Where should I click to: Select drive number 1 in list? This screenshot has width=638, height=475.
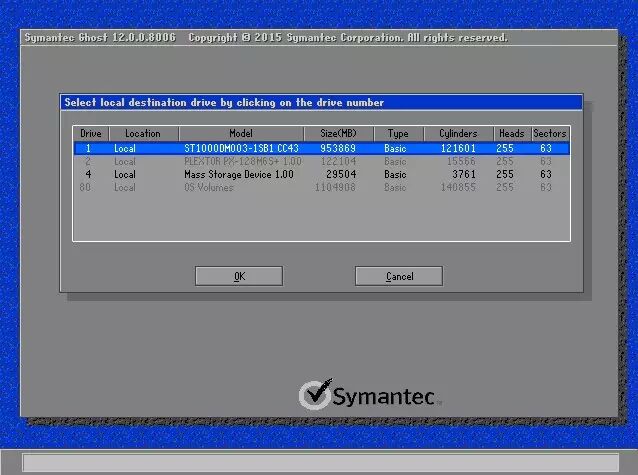[x=88, y=148]
